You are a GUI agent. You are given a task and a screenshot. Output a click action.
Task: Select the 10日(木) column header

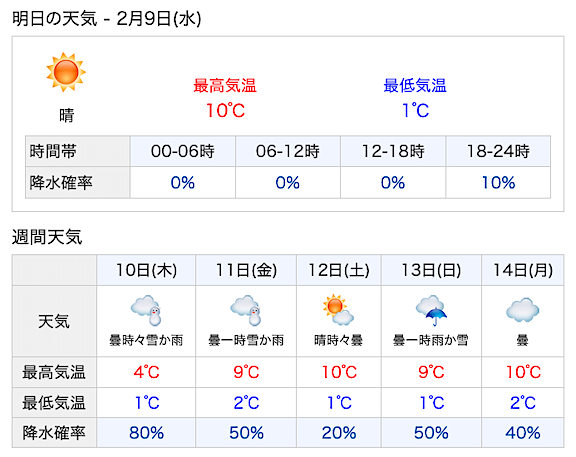coord(146,270)
